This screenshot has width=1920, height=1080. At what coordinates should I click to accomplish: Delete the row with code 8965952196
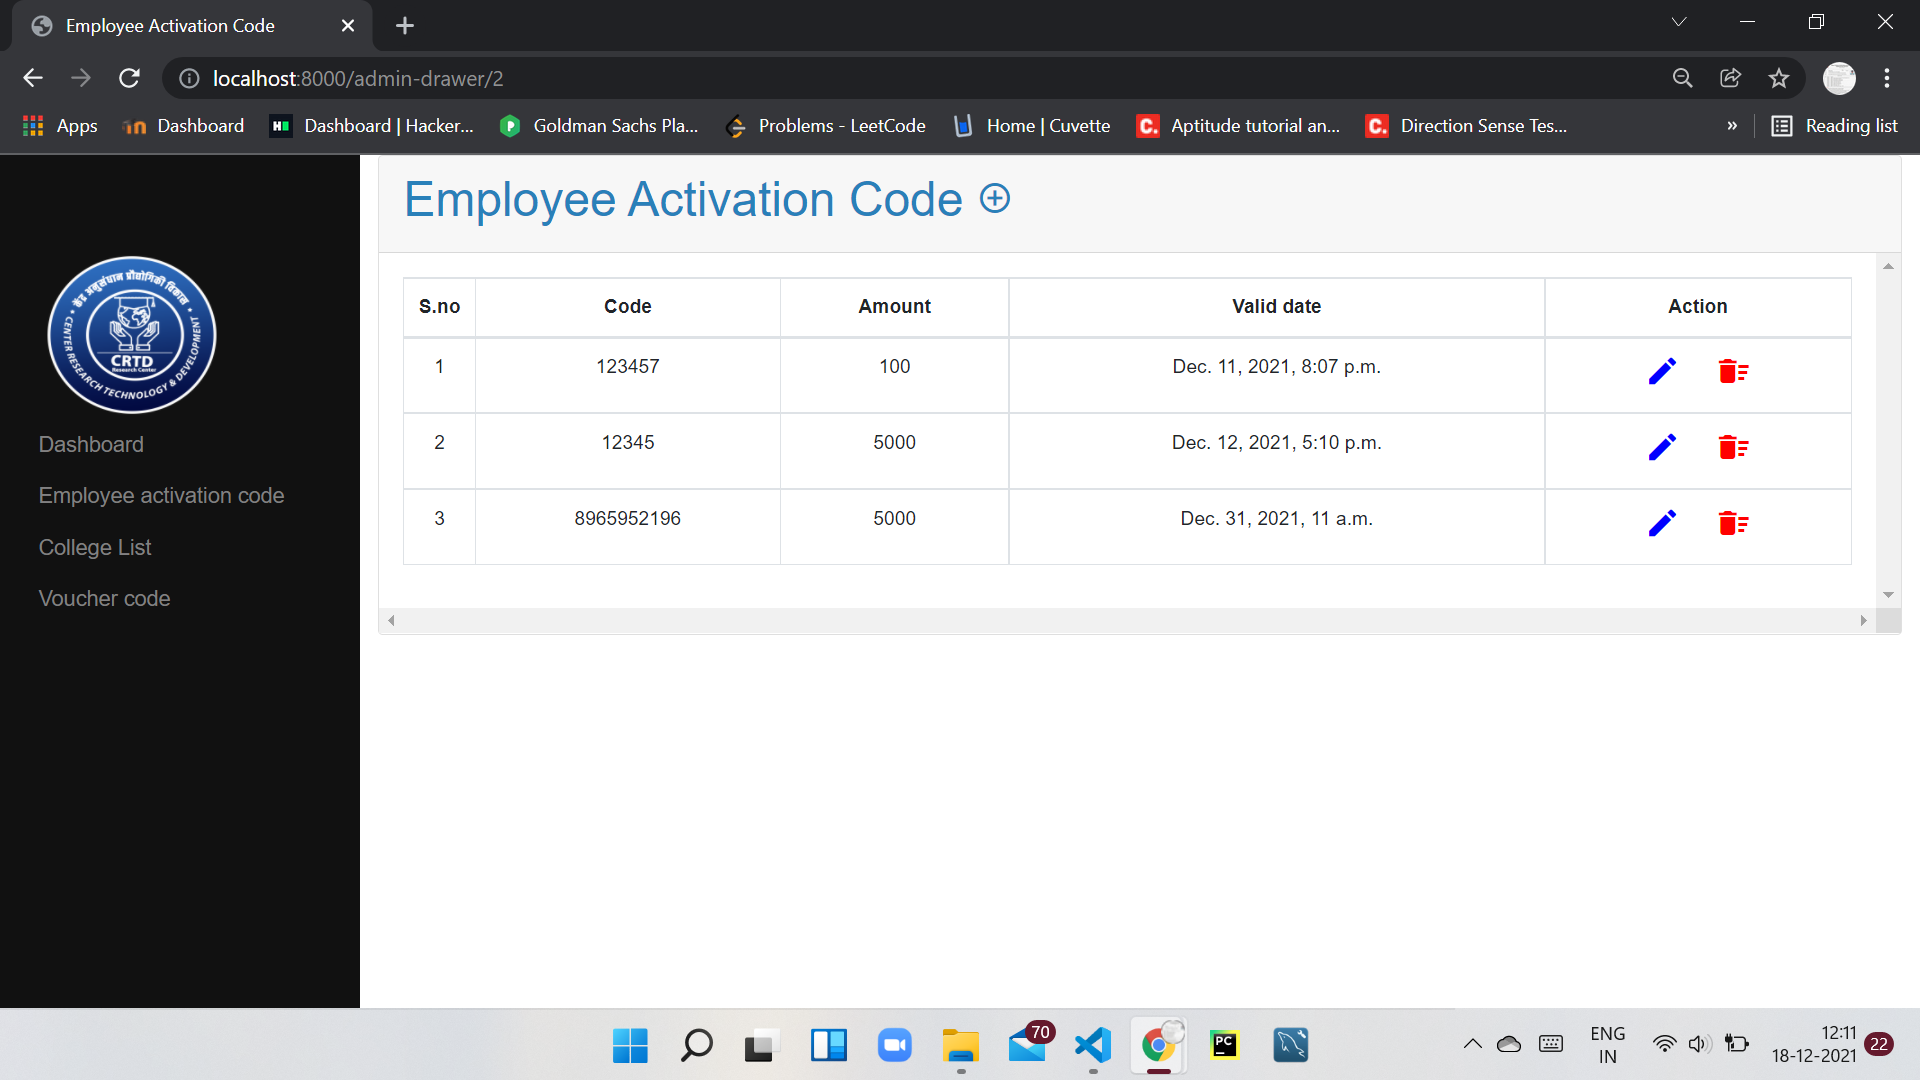click(1732, 523)
